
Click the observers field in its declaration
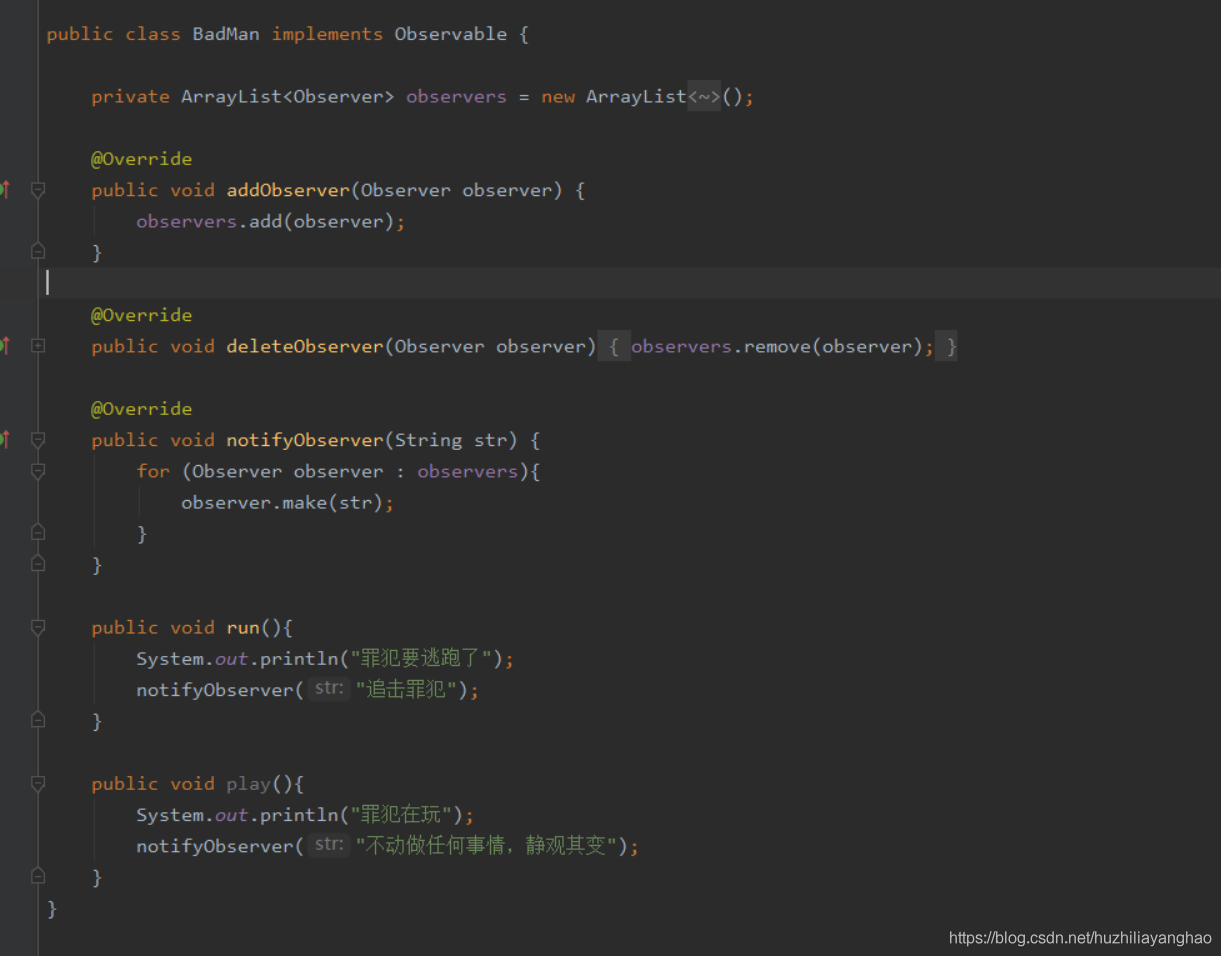(456, 97)
